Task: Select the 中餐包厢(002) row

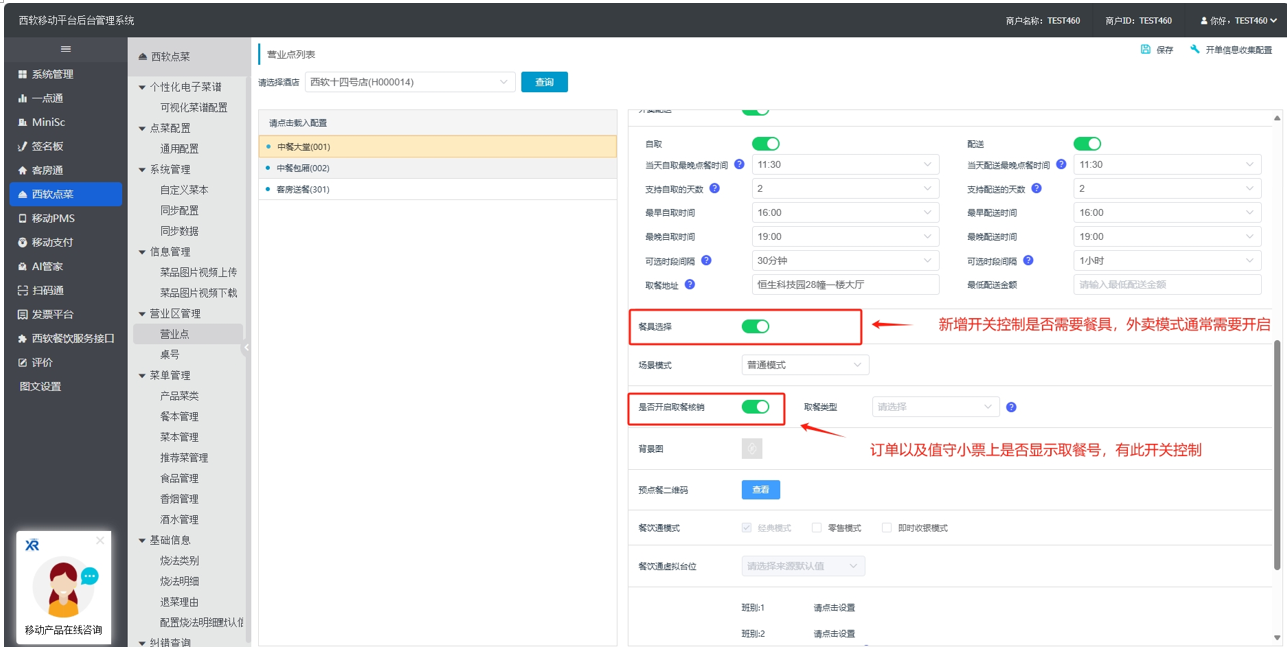Action: pos(437,168)
